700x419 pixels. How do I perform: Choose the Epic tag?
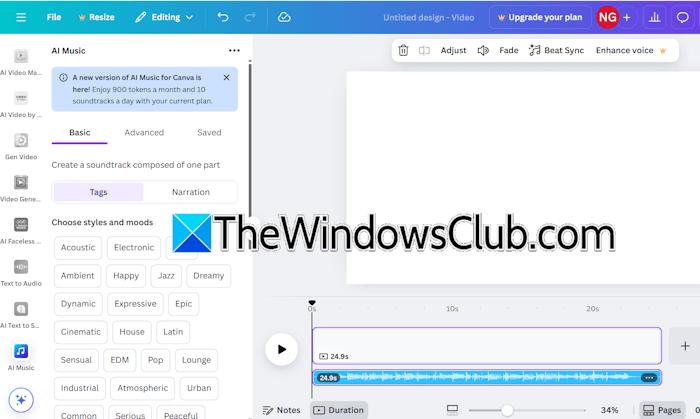tap(183, 304)
